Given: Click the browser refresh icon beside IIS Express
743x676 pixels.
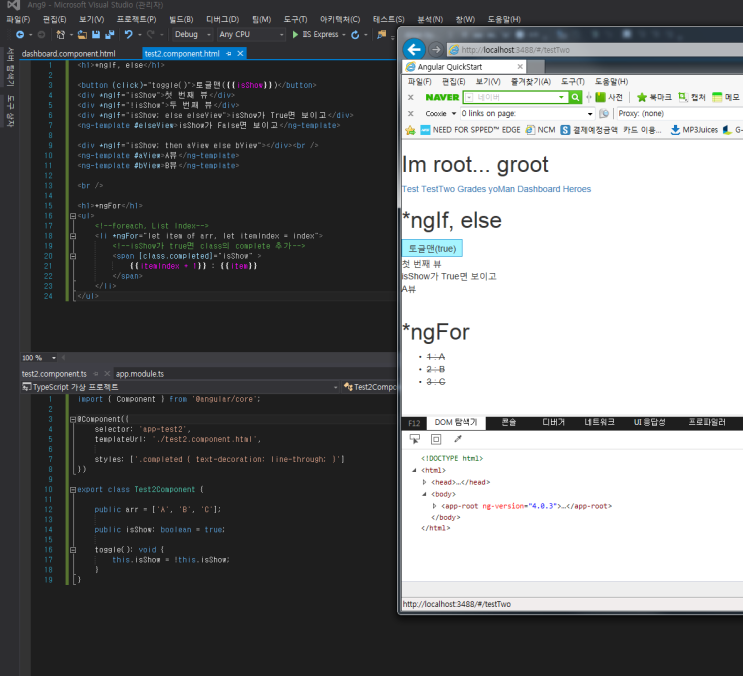Looking at the screenshot, I should point(355,35).
